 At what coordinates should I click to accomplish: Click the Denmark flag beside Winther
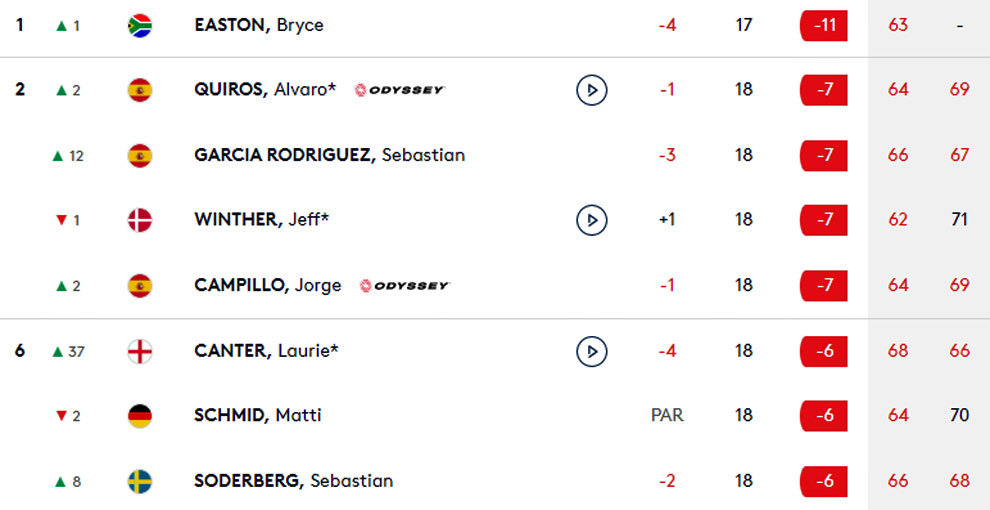coord(140,220)
